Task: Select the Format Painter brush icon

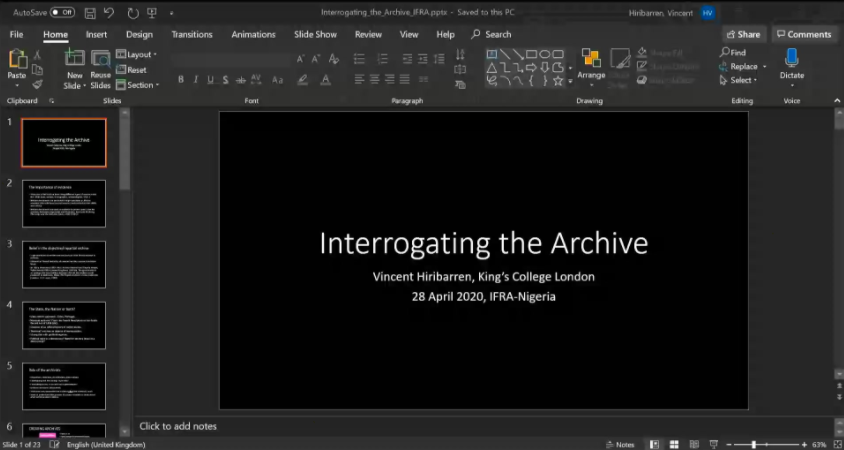Action: click(x=37, y=84)
